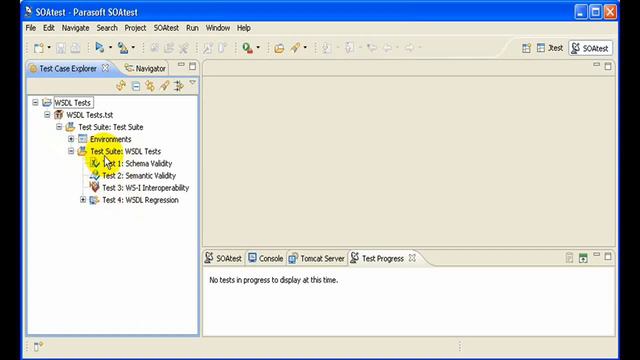Screen dimensions: 640x360
Task: Open the Project menu
Action: coord(135,28)
